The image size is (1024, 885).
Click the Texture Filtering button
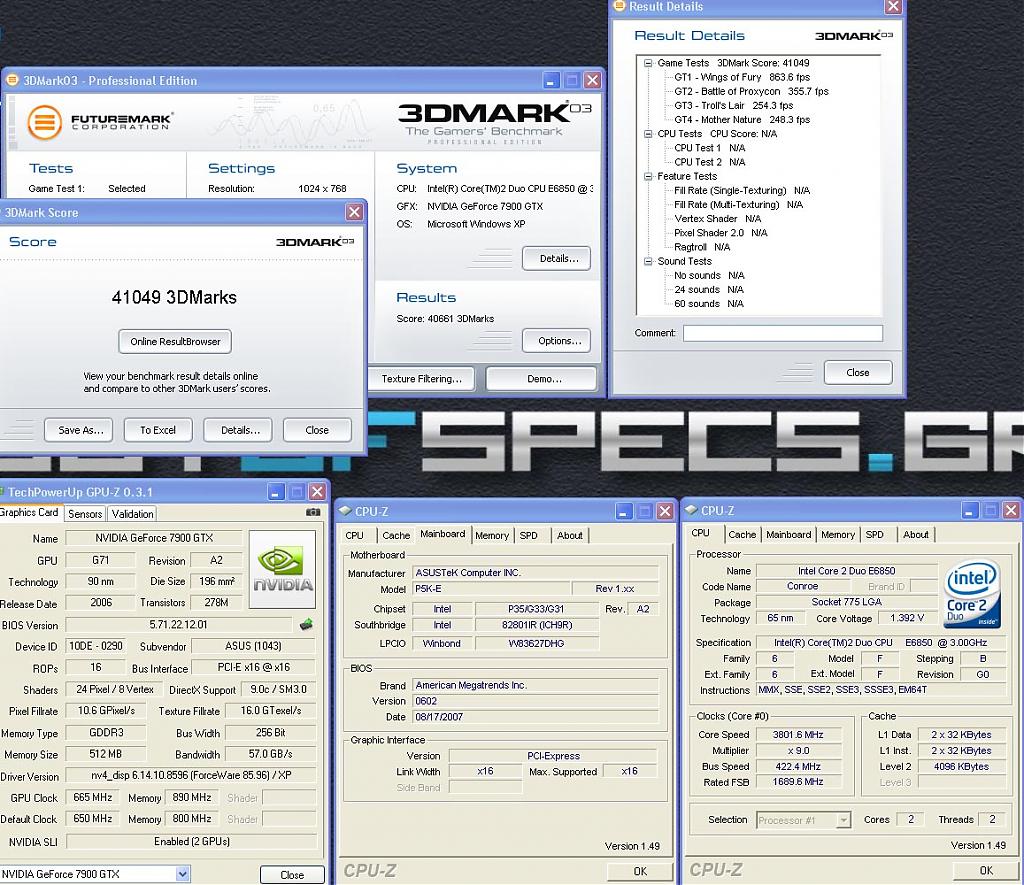pyautogui.click(x=421, y=379)
